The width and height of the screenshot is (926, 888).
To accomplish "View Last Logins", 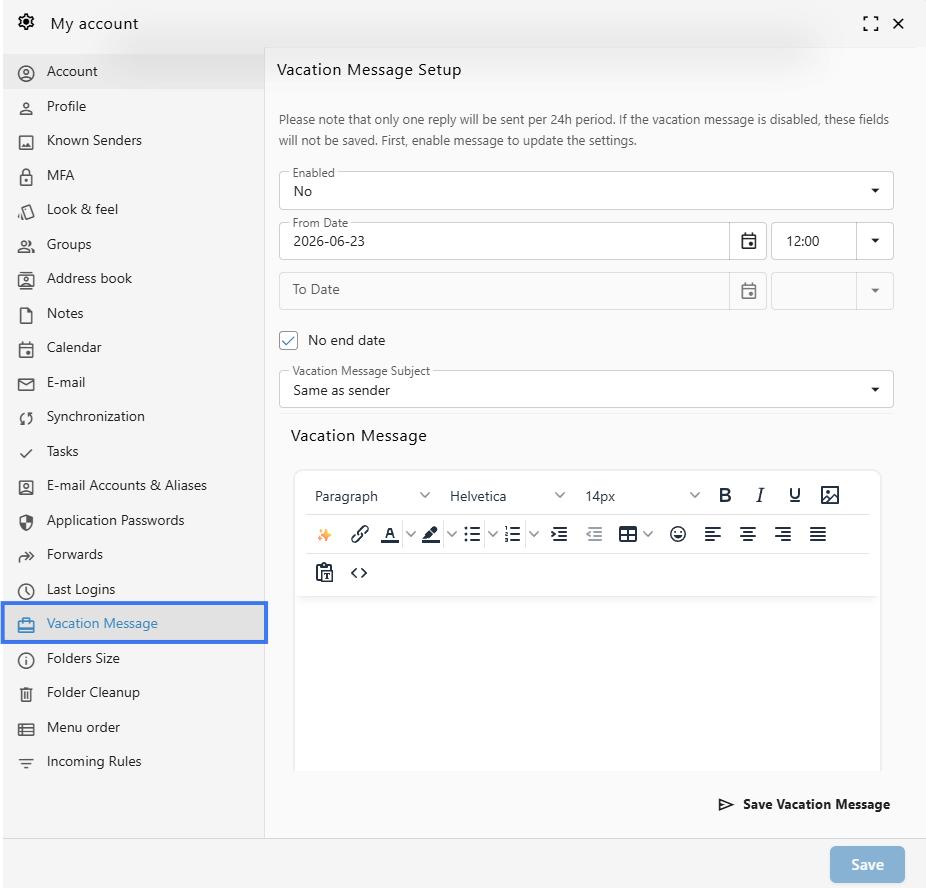I will (x=133, y=590).
